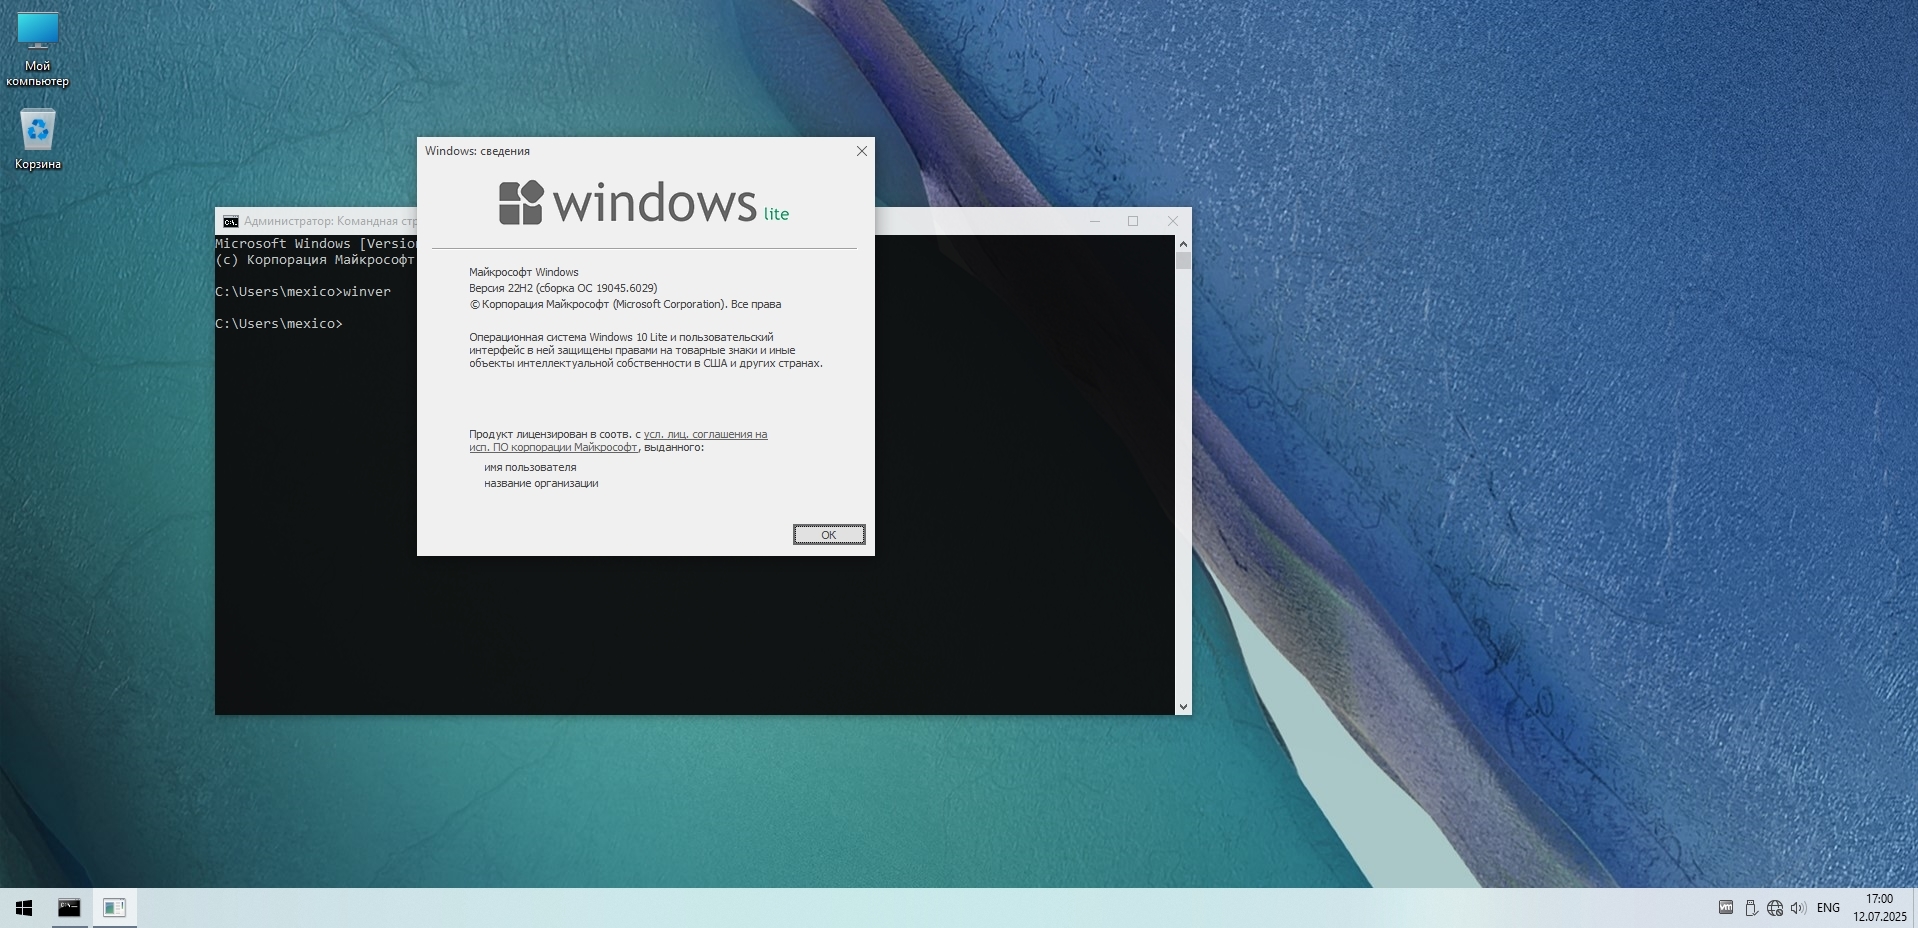Click the 'Windows: сведения' dialog title text
Viewport: 1918px width, 928px height.
point(477,151)
